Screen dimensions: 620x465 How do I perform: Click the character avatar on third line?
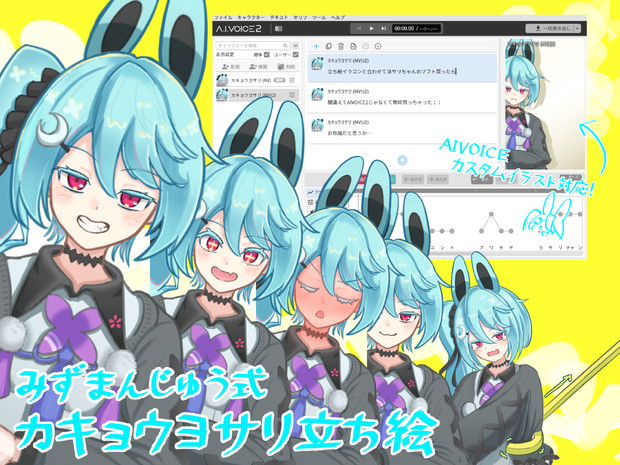[318, 125]
